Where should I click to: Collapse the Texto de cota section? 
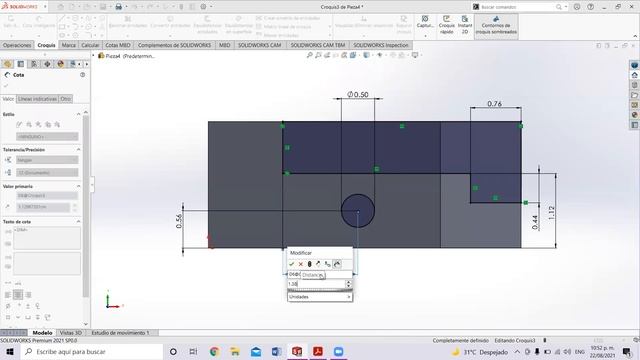point(78,222)
